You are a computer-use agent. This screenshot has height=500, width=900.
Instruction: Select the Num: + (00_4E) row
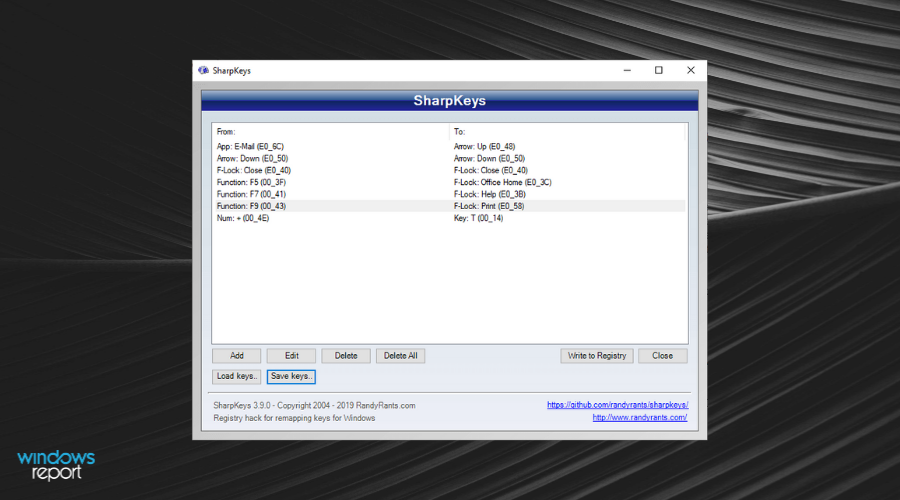pos(449,218)
